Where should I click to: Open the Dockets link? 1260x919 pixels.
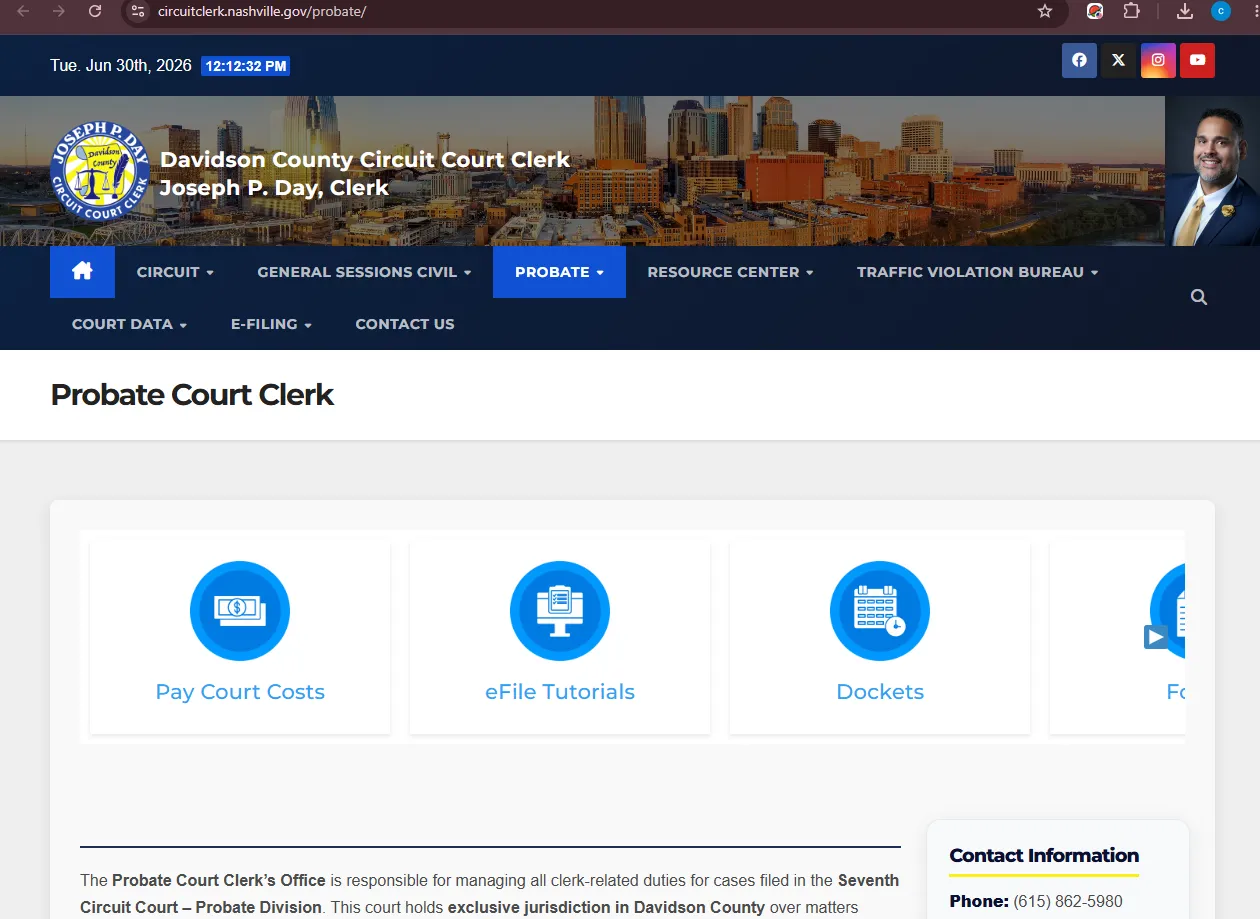point(880,692)
